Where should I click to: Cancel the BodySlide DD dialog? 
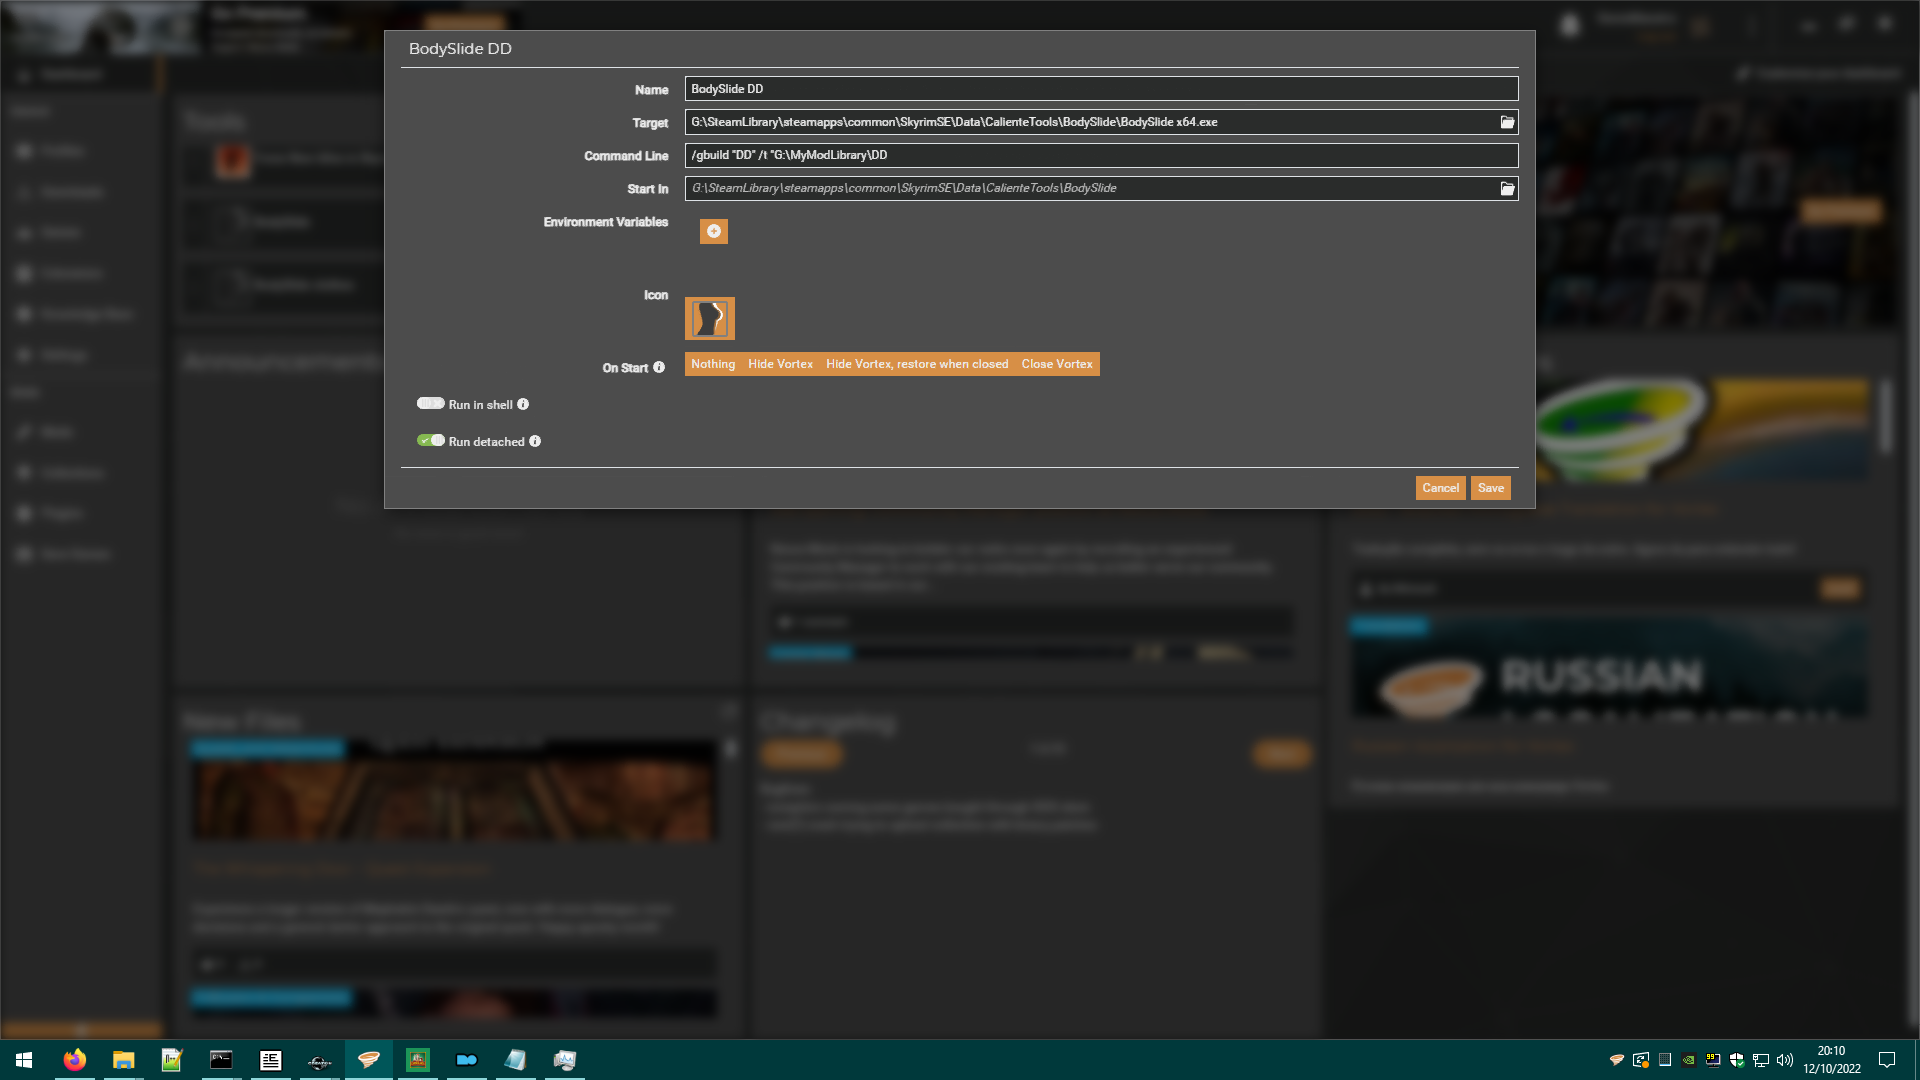[x=1441, y=488]
